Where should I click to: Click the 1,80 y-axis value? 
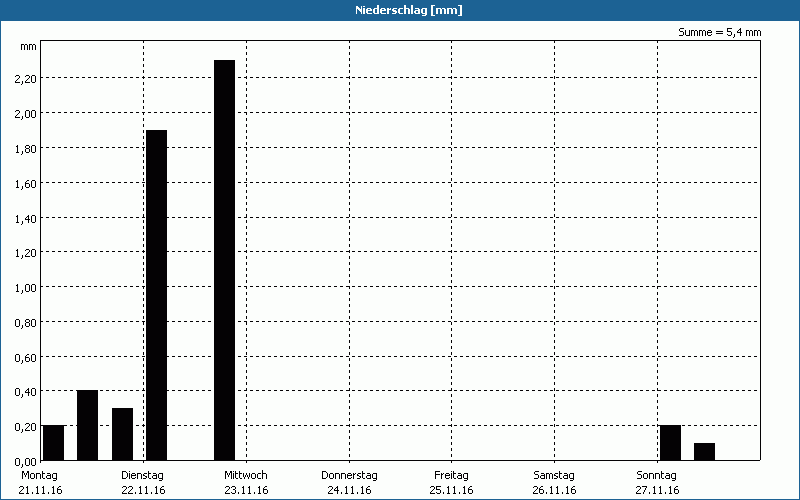[25, 148]
